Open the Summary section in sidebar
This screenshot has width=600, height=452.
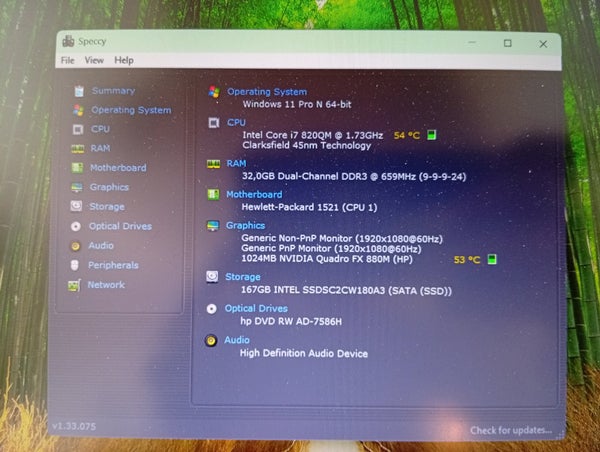pos(113,91)
